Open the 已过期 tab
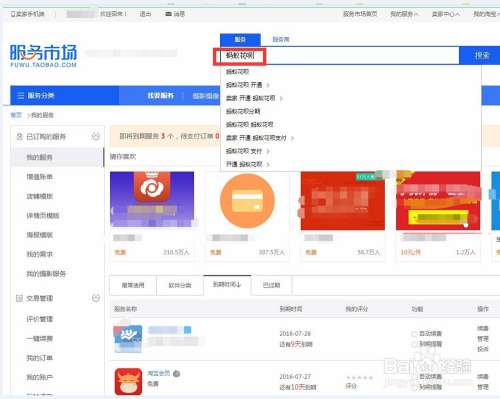This screenshot has height=399, width=500. (x=271, y=285)
